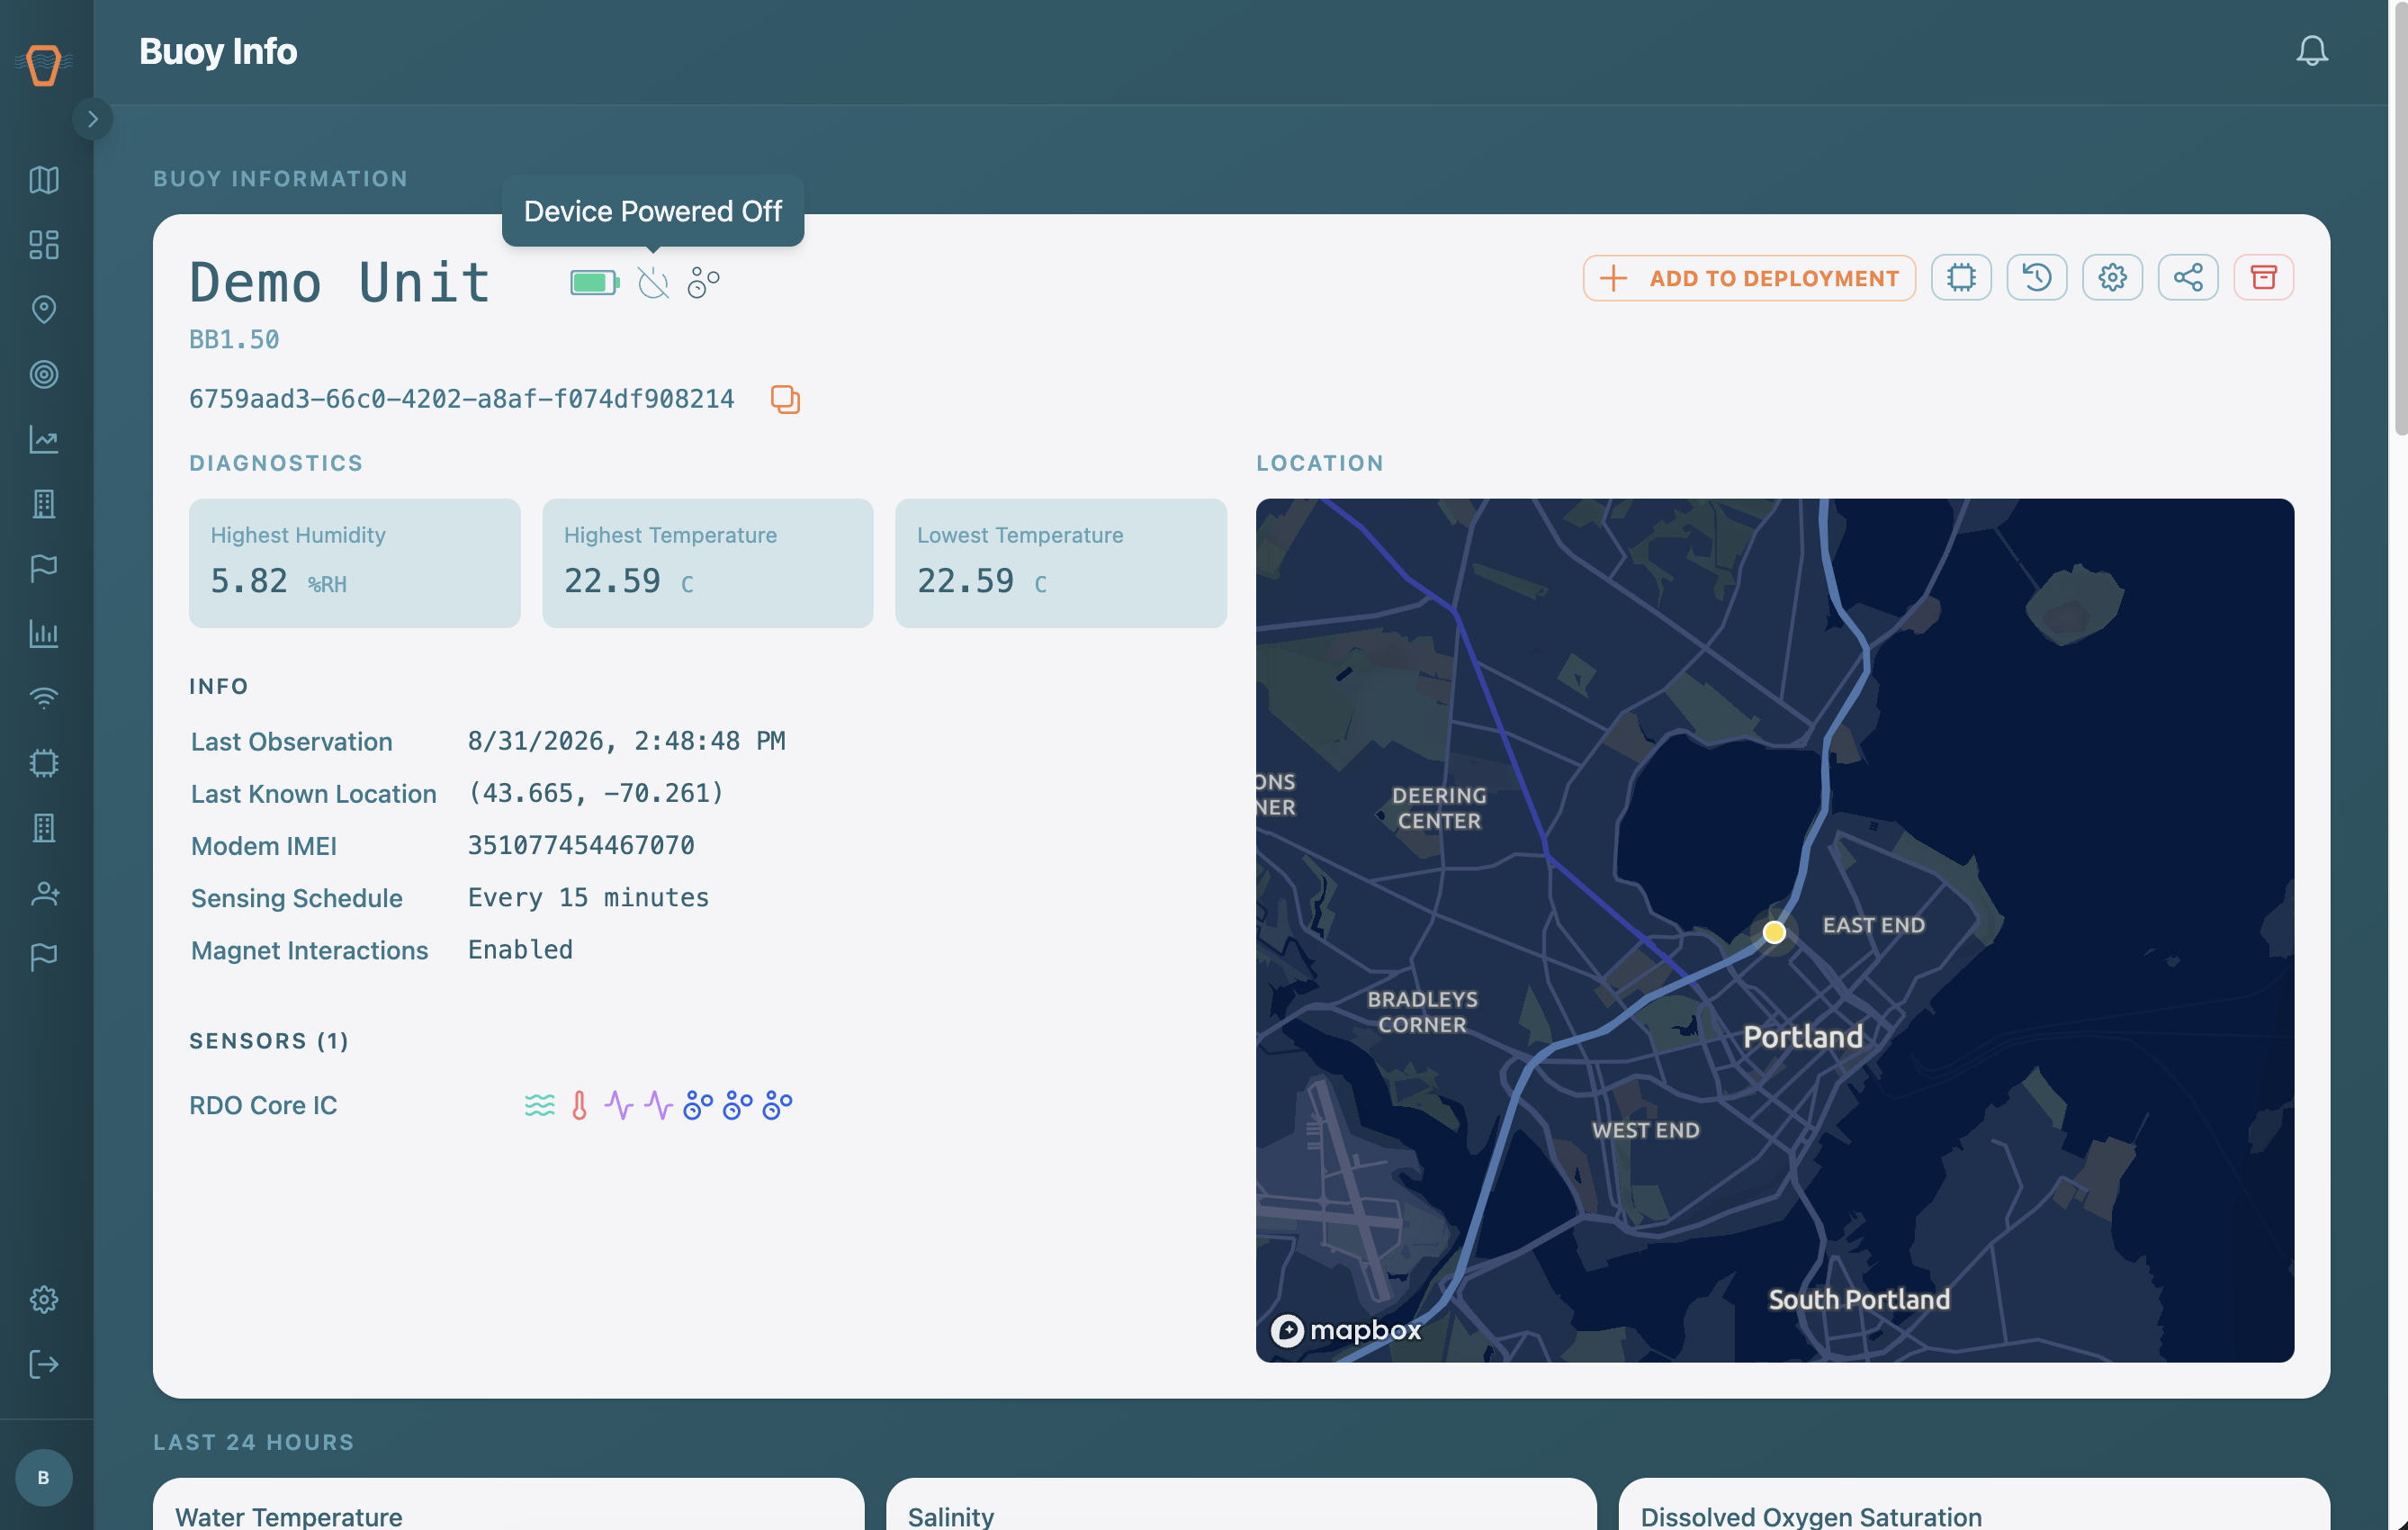2408x1530 pixels.
Task: Open the settings gear in the sidebar
Action: [43, 1300]
